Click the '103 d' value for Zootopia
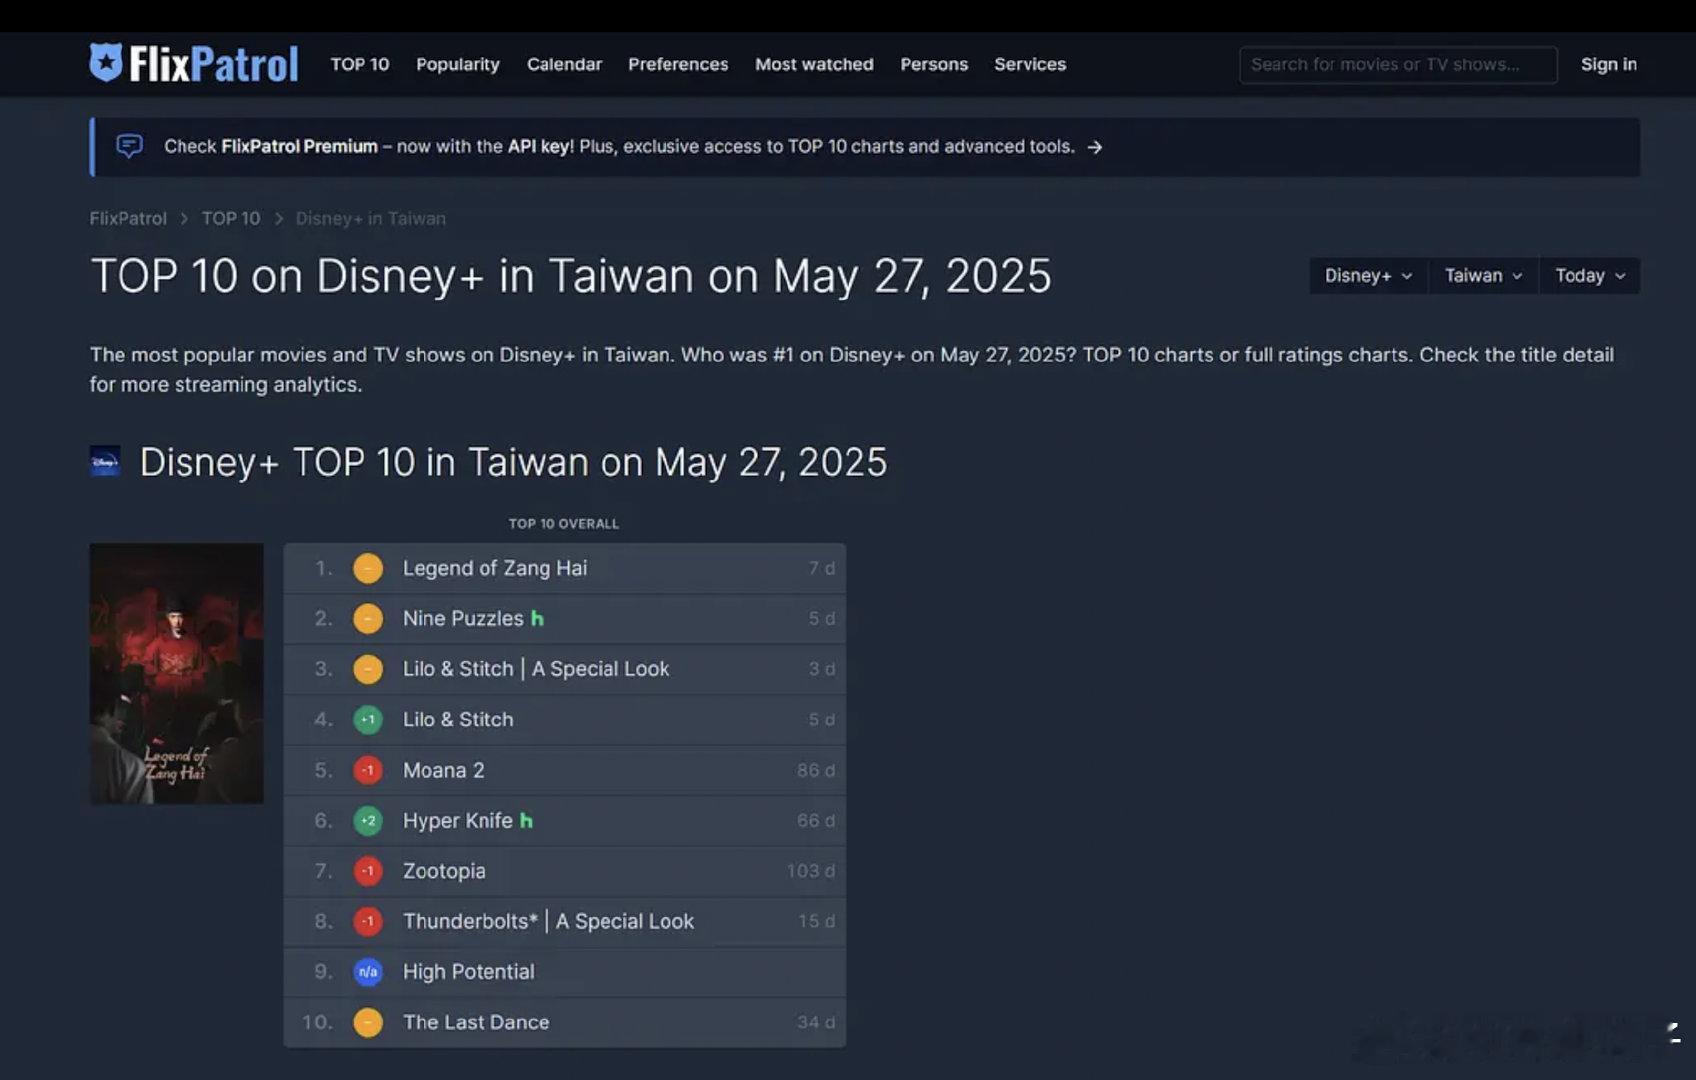Viewport: 1696px width, 1080px height. (811, 871)
